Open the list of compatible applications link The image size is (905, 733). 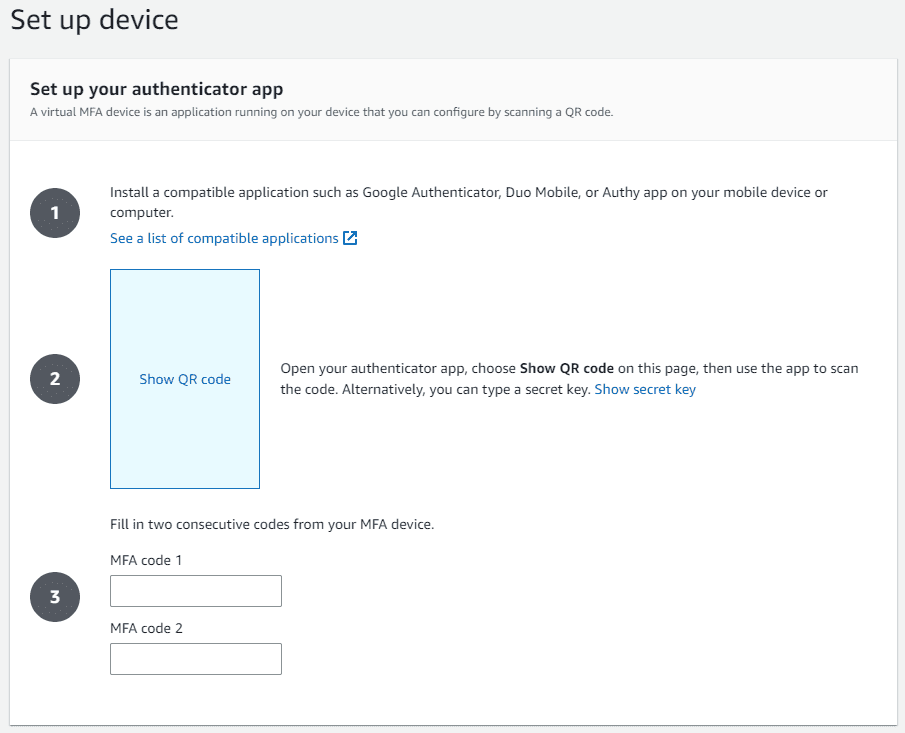coord(224,238)
